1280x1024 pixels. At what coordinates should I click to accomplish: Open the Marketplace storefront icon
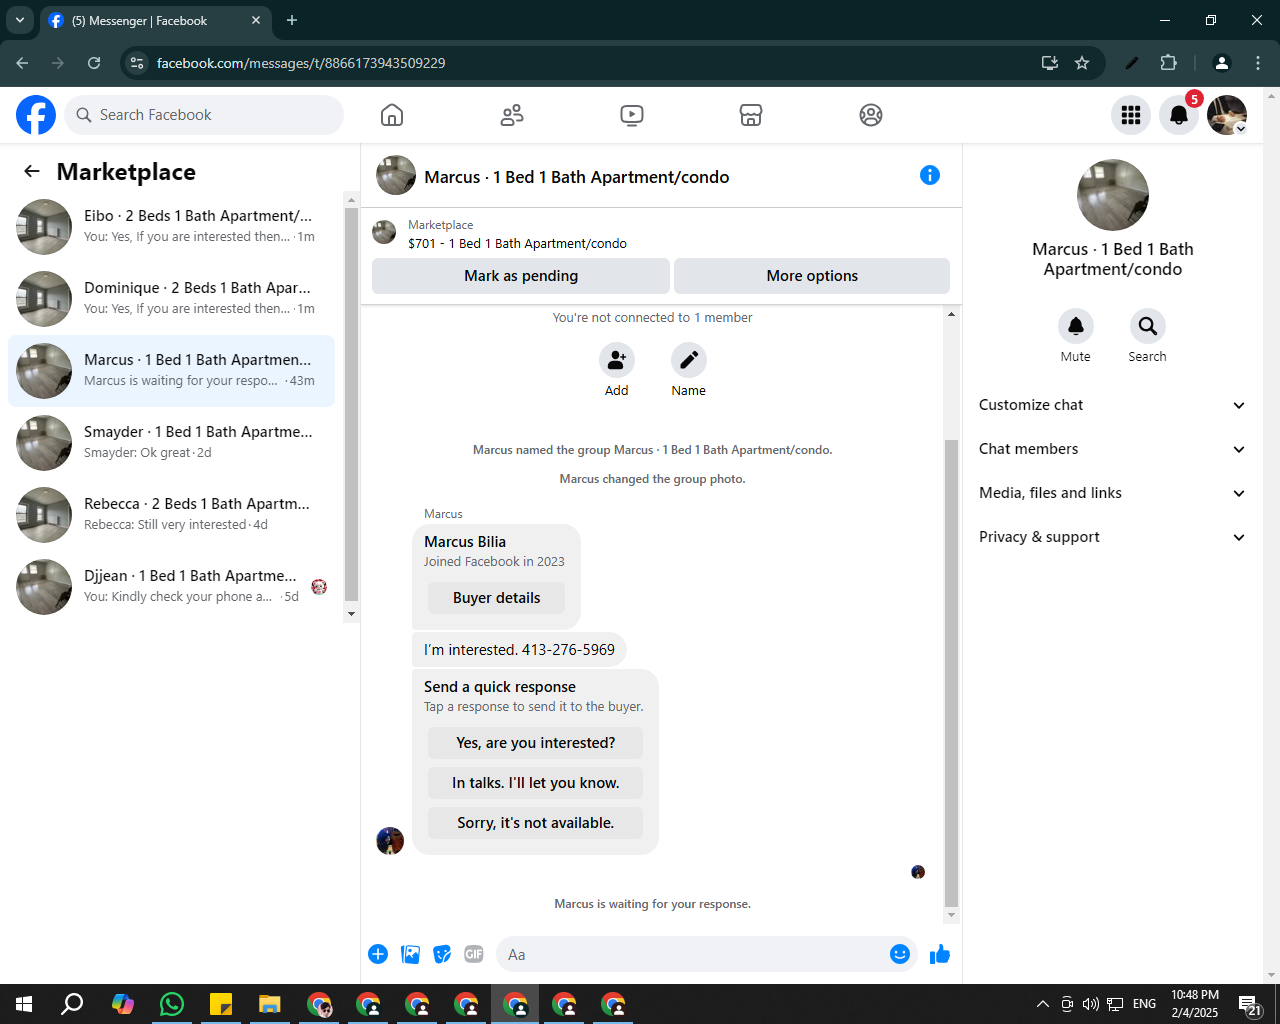tap(751, 115)
